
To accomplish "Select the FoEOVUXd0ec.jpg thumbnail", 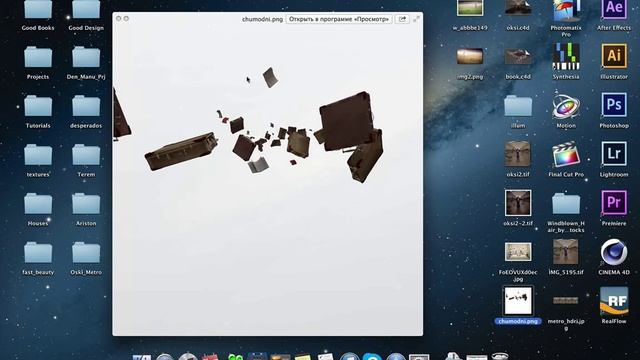I will 518,252.
